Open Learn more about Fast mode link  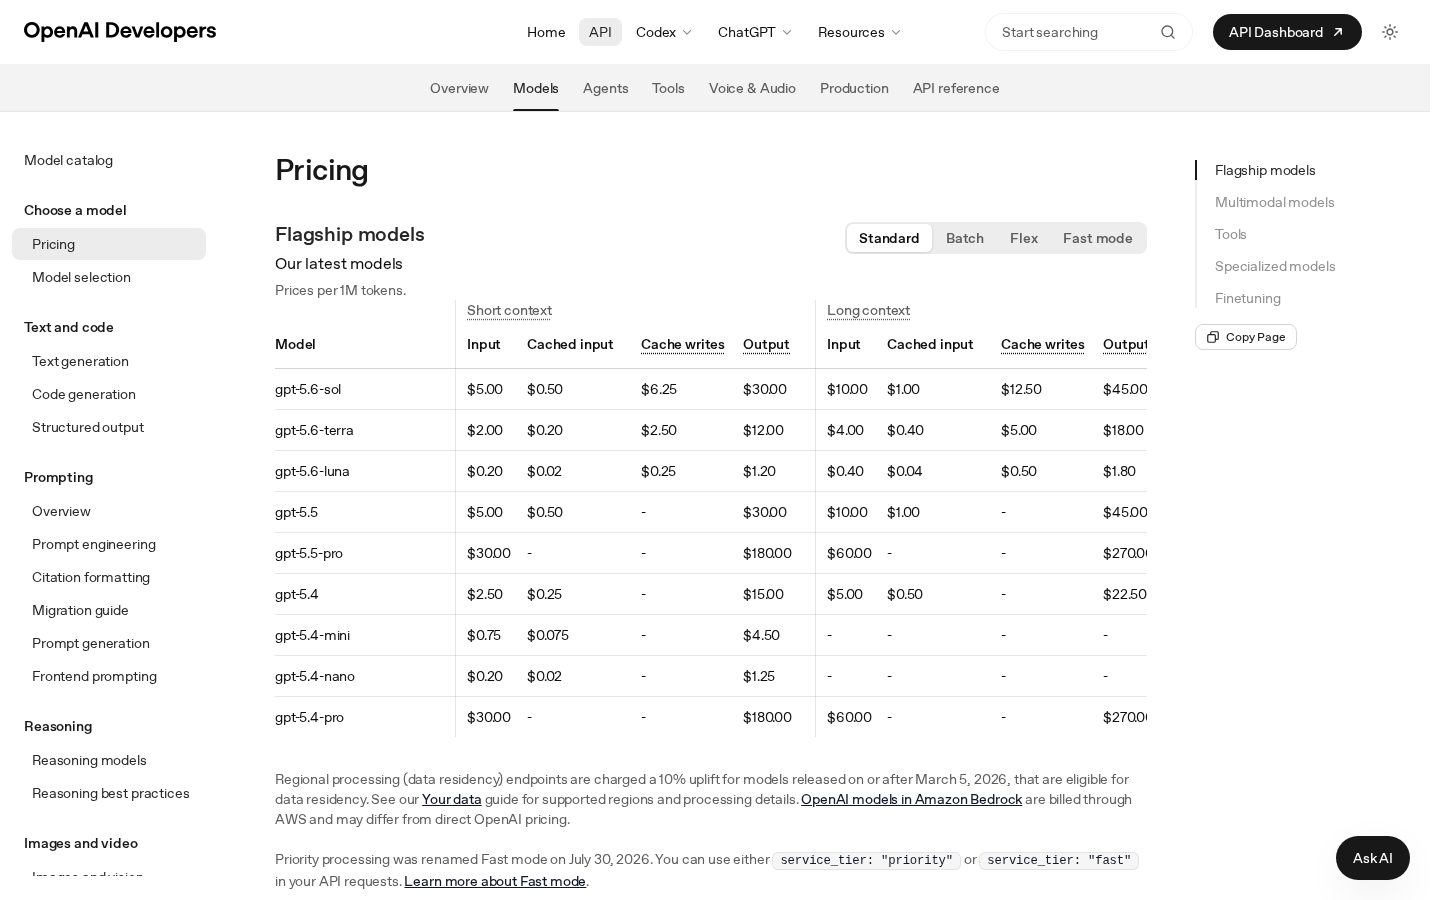point(495,881)
